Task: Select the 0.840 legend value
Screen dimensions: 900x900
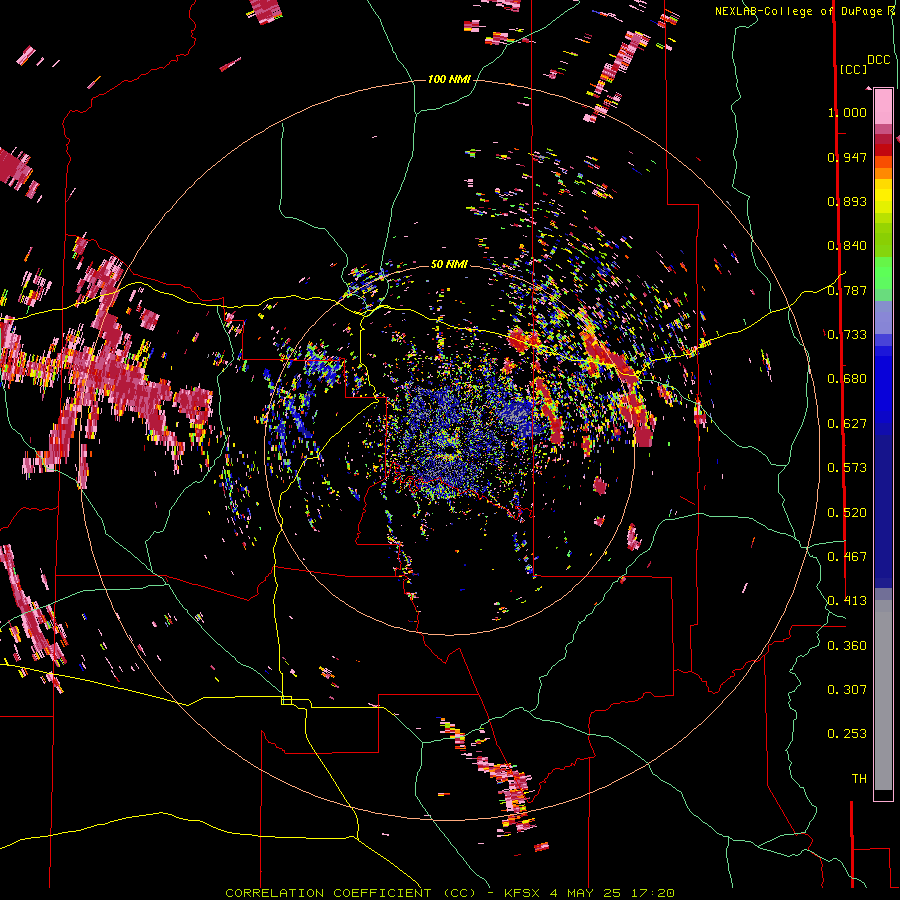Action: 847,246
